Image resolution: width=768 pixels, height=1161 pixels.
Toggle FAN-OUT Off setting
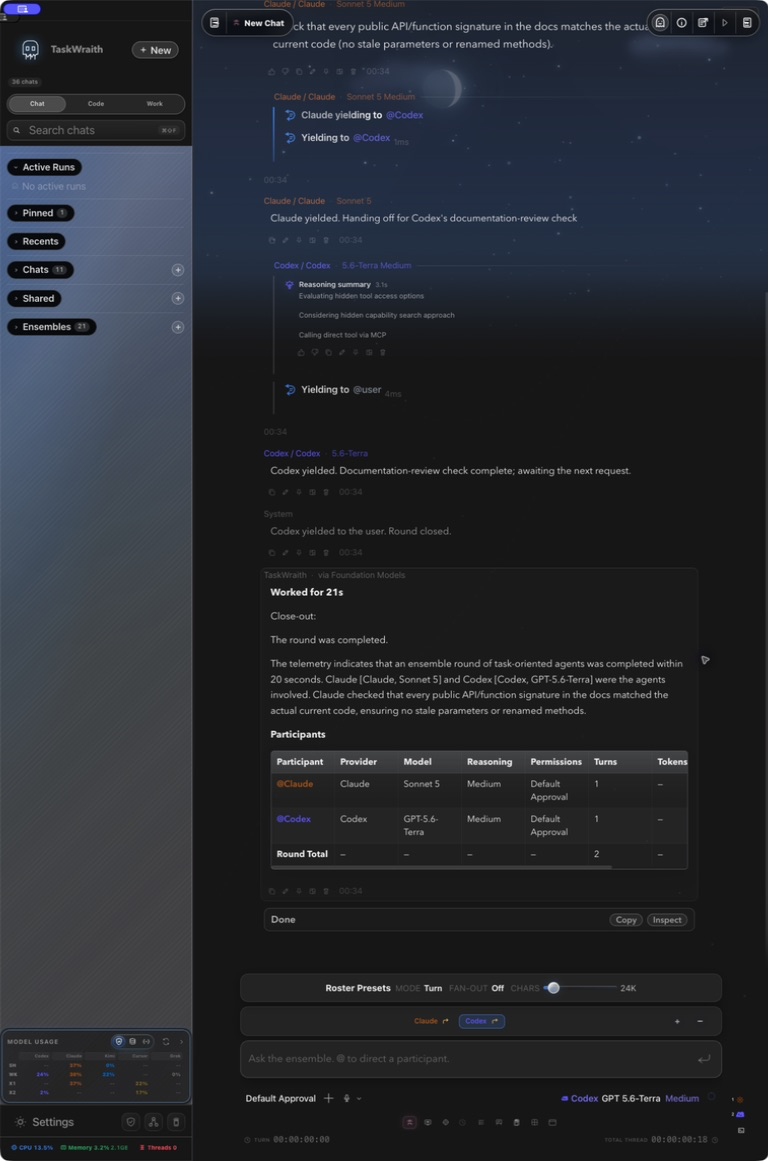476,988
